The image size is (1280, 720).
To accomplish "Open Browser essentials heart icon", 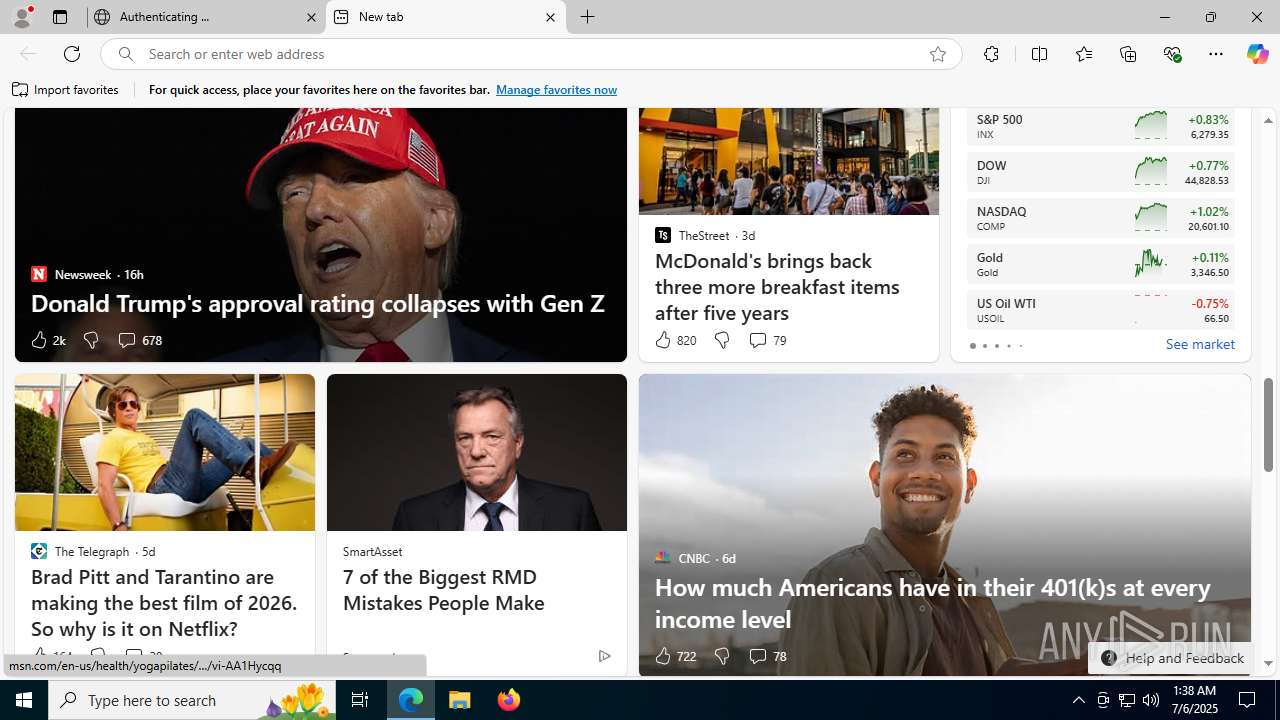I will click(x=1173, y=54).
